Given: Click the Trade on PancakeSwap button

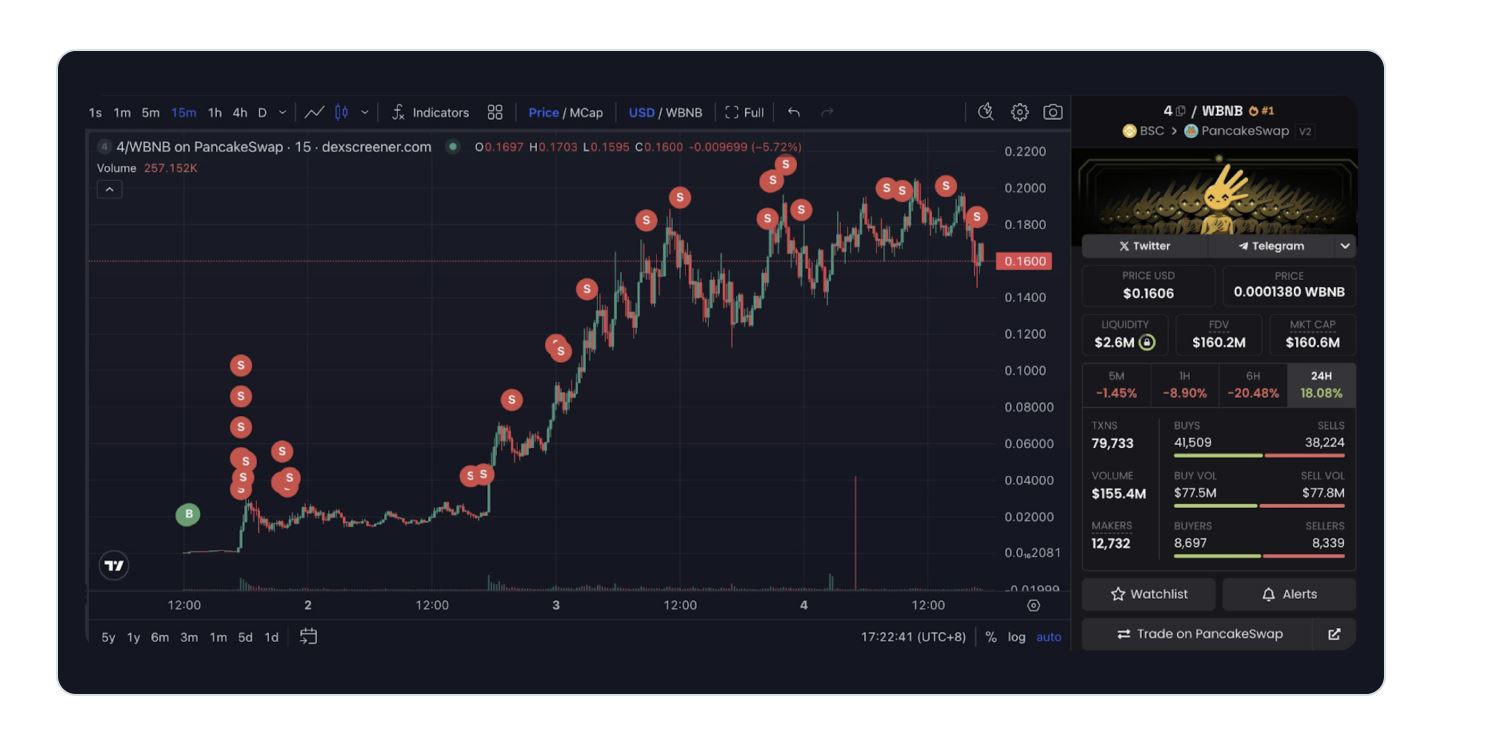Looking at the screenshot, I should [x=1198, y=634].
